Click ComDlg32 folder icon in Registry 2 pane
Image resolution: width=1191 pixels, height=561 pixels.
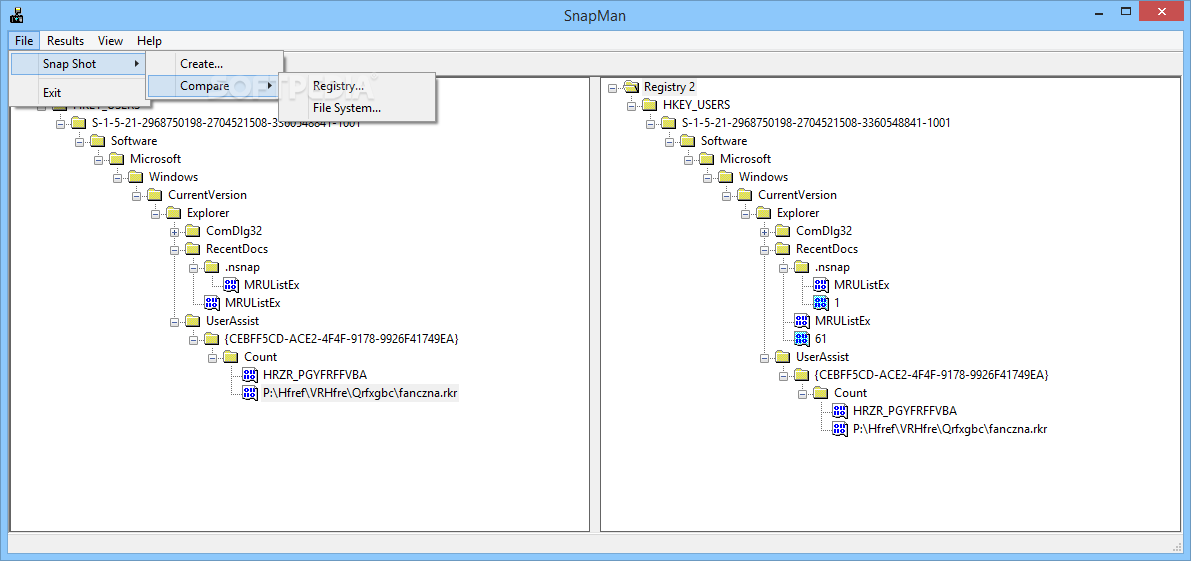pos(783,231)
